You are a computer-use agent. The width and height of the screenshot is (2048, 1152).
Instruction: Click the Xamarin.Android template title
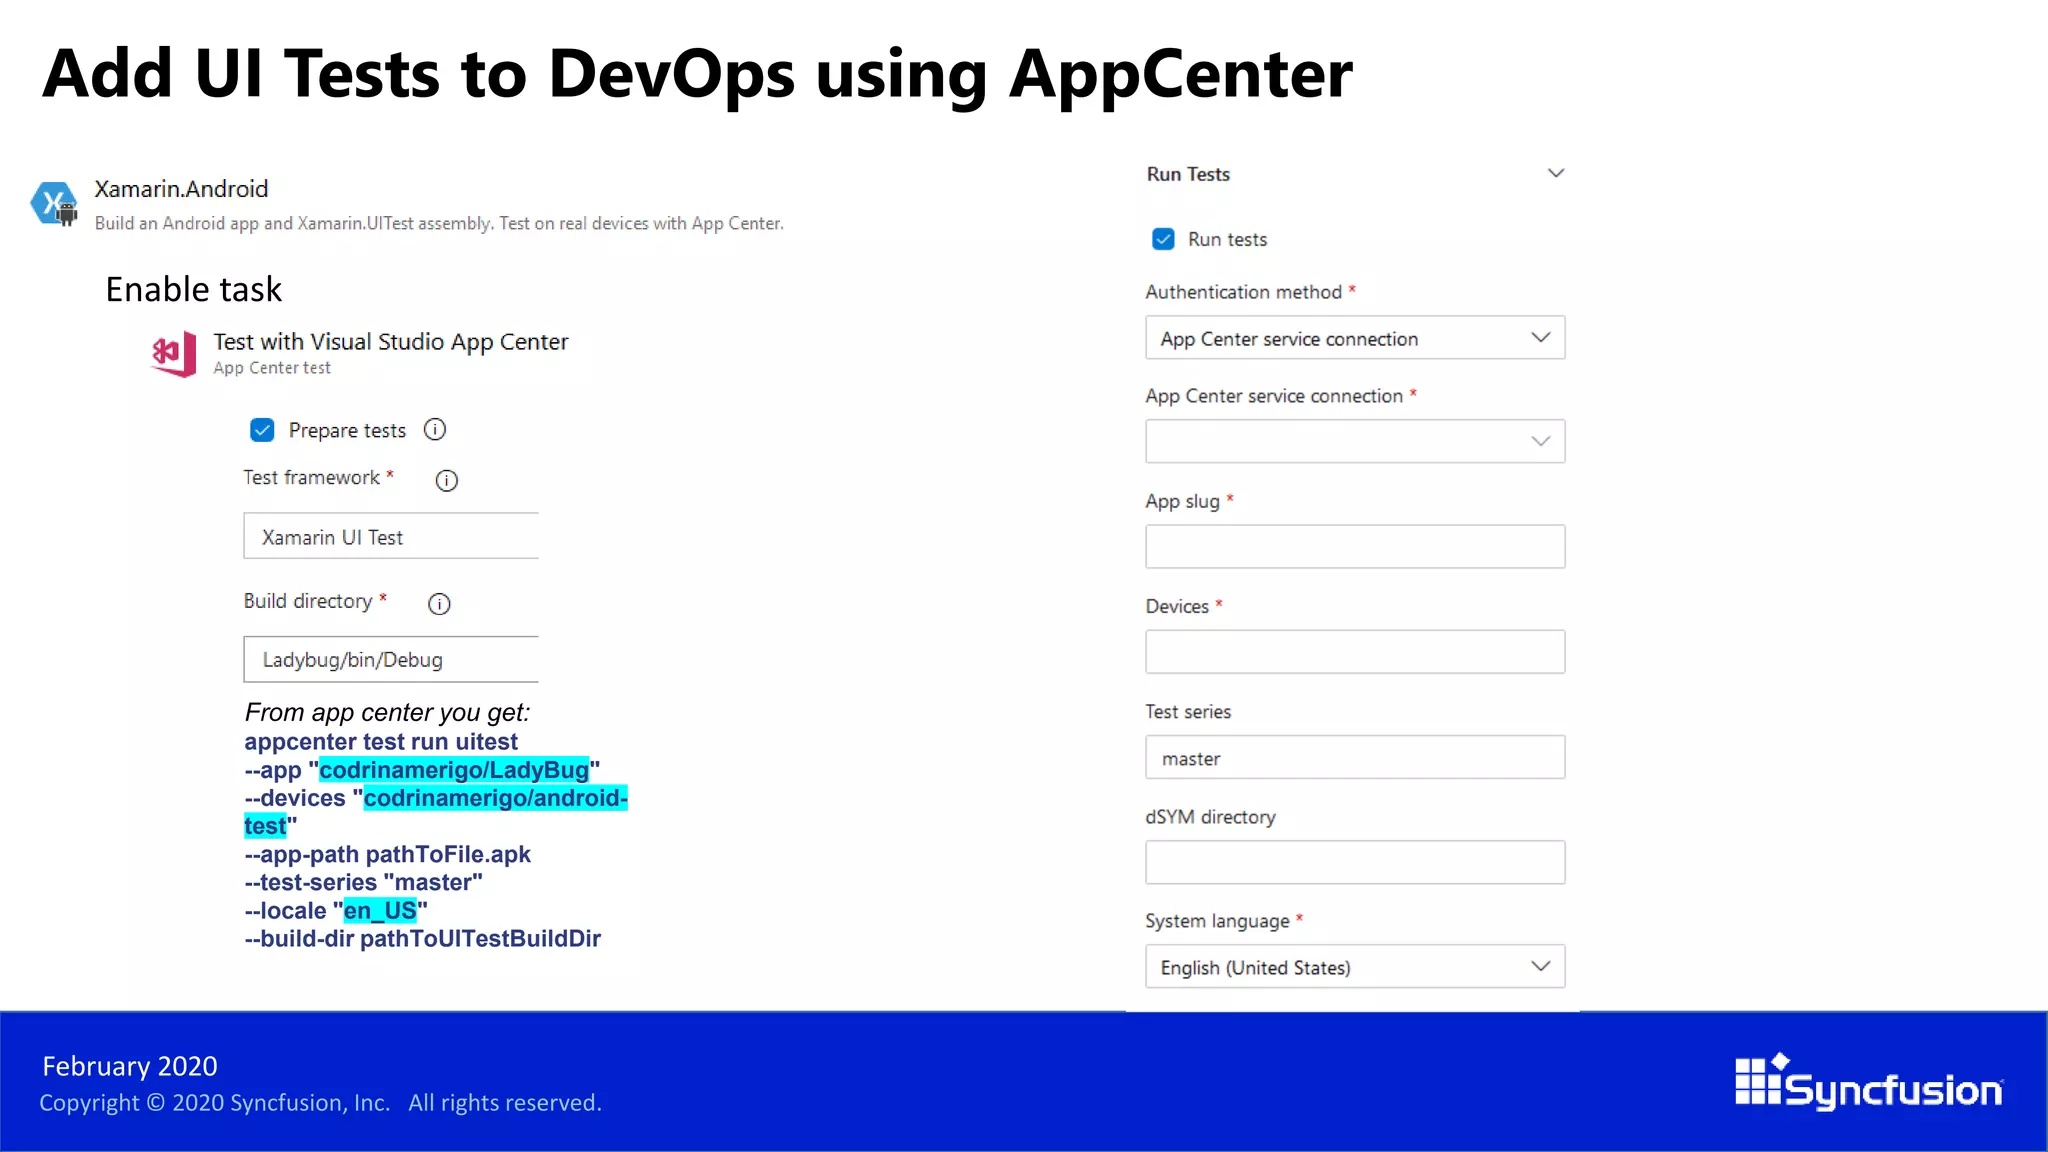pyautogui.click(x=181, y=189)
